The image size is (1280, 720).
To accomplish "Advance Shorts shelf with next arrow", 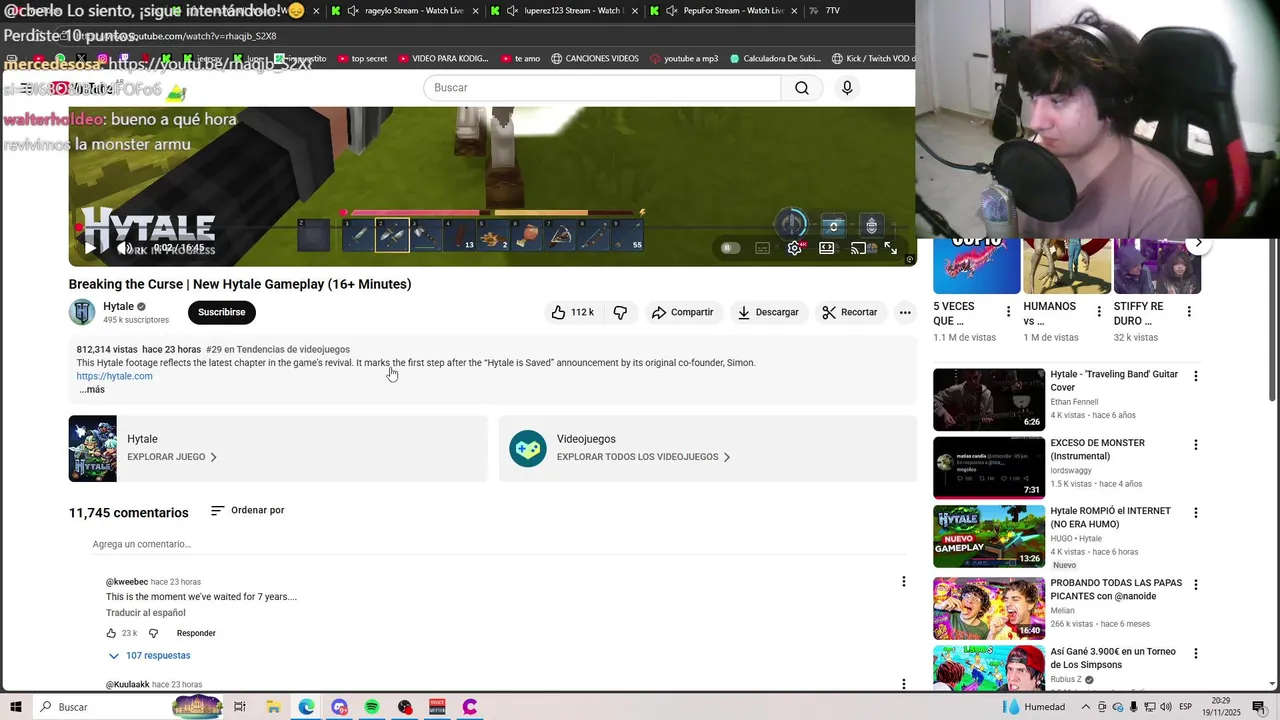I will pos(1198,243).
